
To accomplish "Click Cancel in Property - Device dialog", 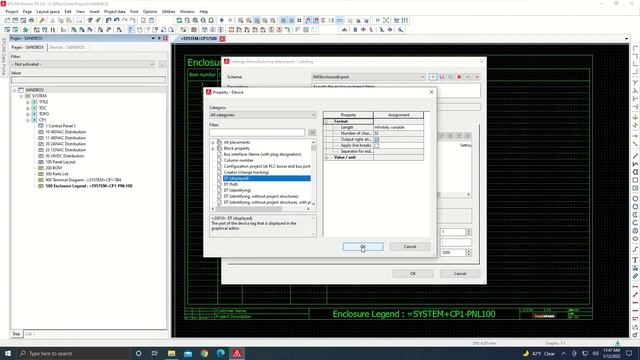I will (410, 247).
